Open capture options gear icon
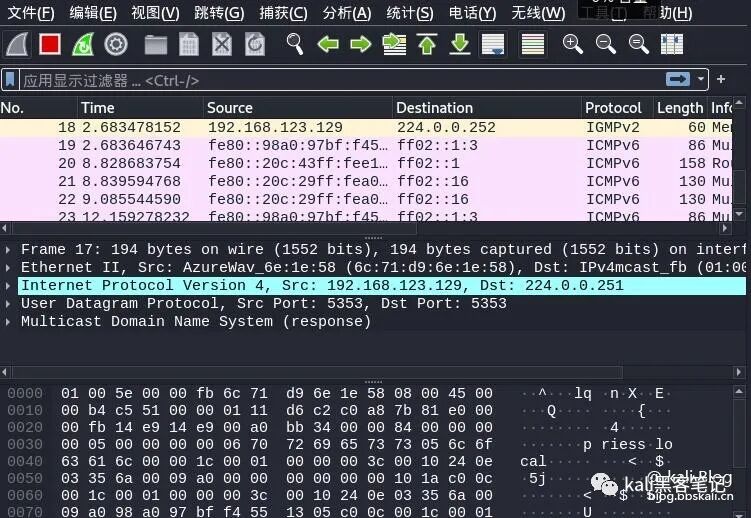Viewport: 751px width, 518px height. (116, 45)
